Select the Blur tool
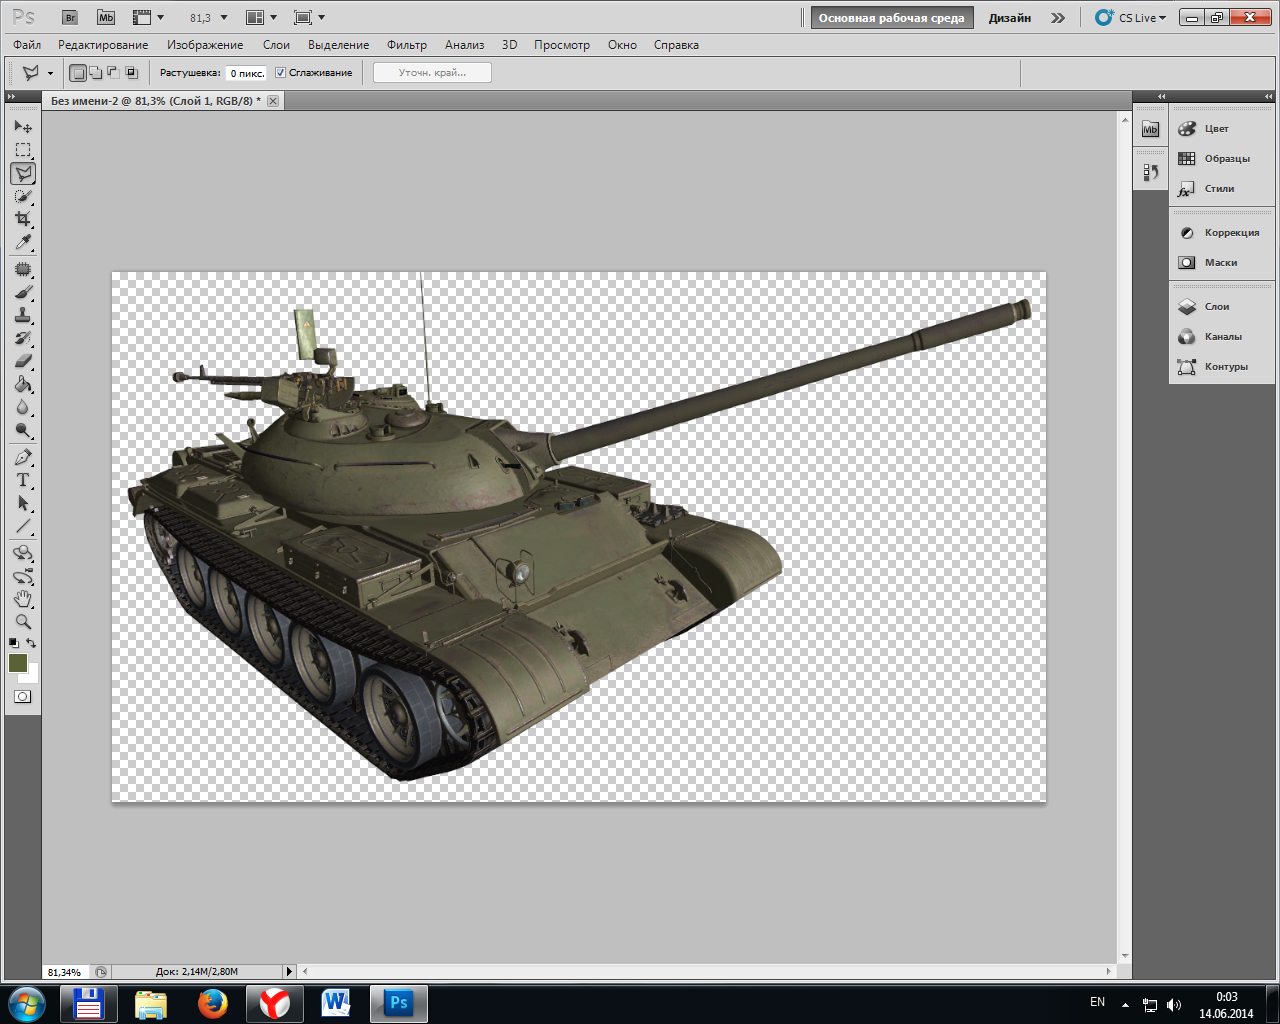Screen dimensions: 1280x1024 23,408
